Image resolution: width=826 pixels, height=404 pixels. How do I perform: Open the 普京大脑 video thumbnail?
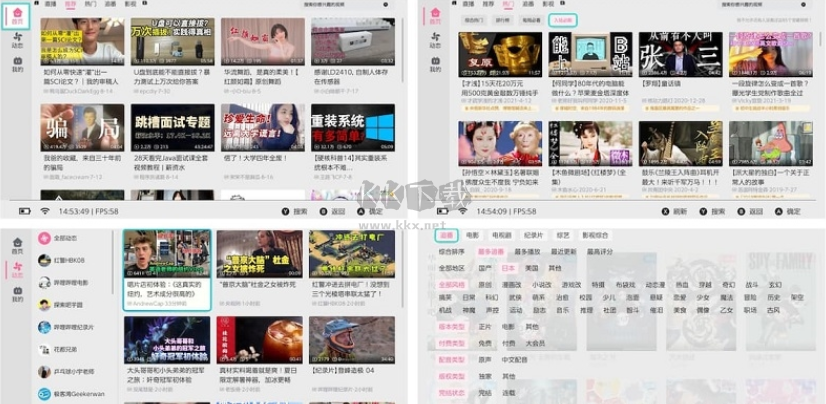260,254
